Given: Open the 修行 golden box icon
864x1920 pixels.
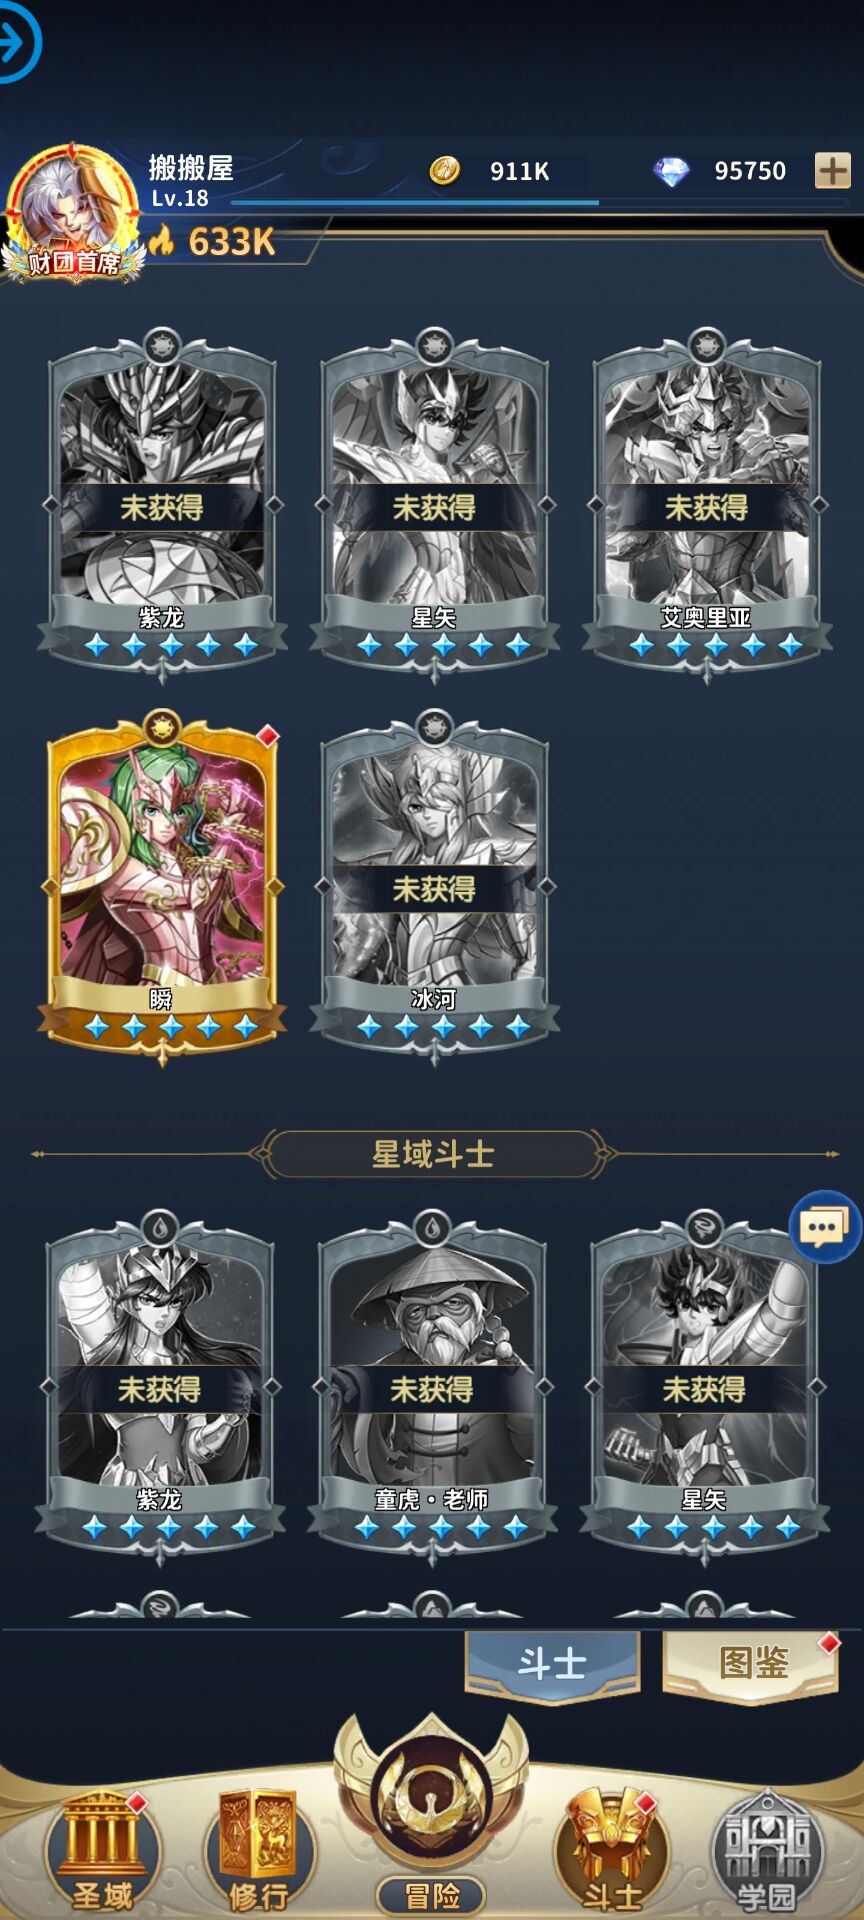Looking at the screenshot, I should pos(258,1852).
